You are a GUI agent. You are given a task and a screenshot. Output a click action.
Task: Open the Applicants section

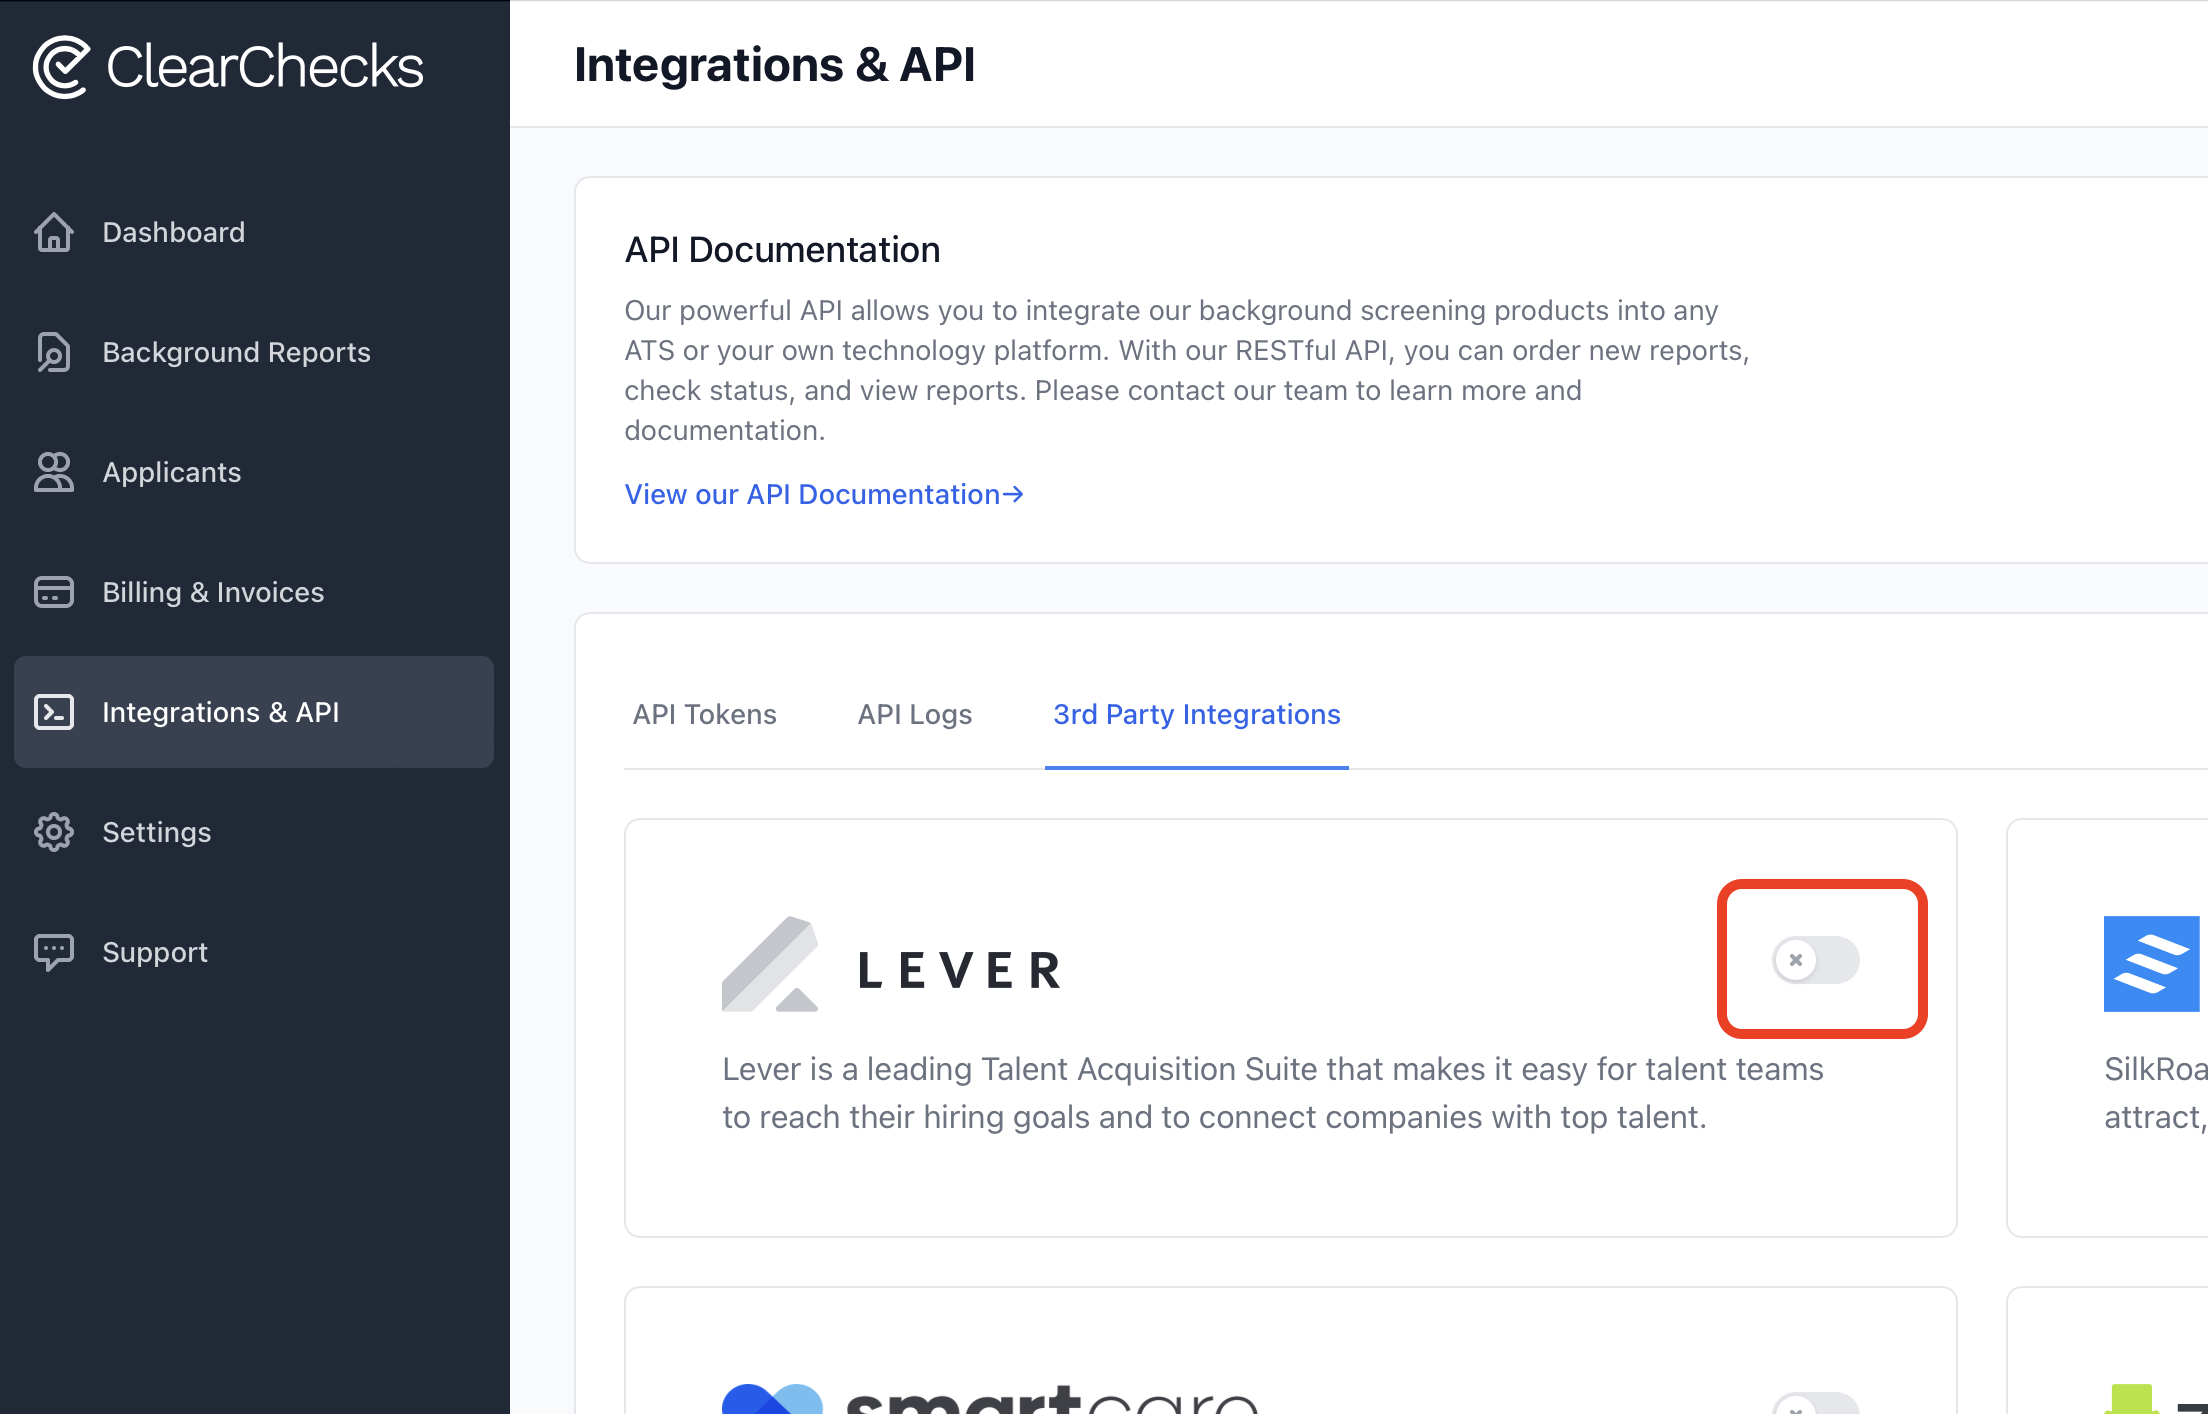click(x=172, y=472)
